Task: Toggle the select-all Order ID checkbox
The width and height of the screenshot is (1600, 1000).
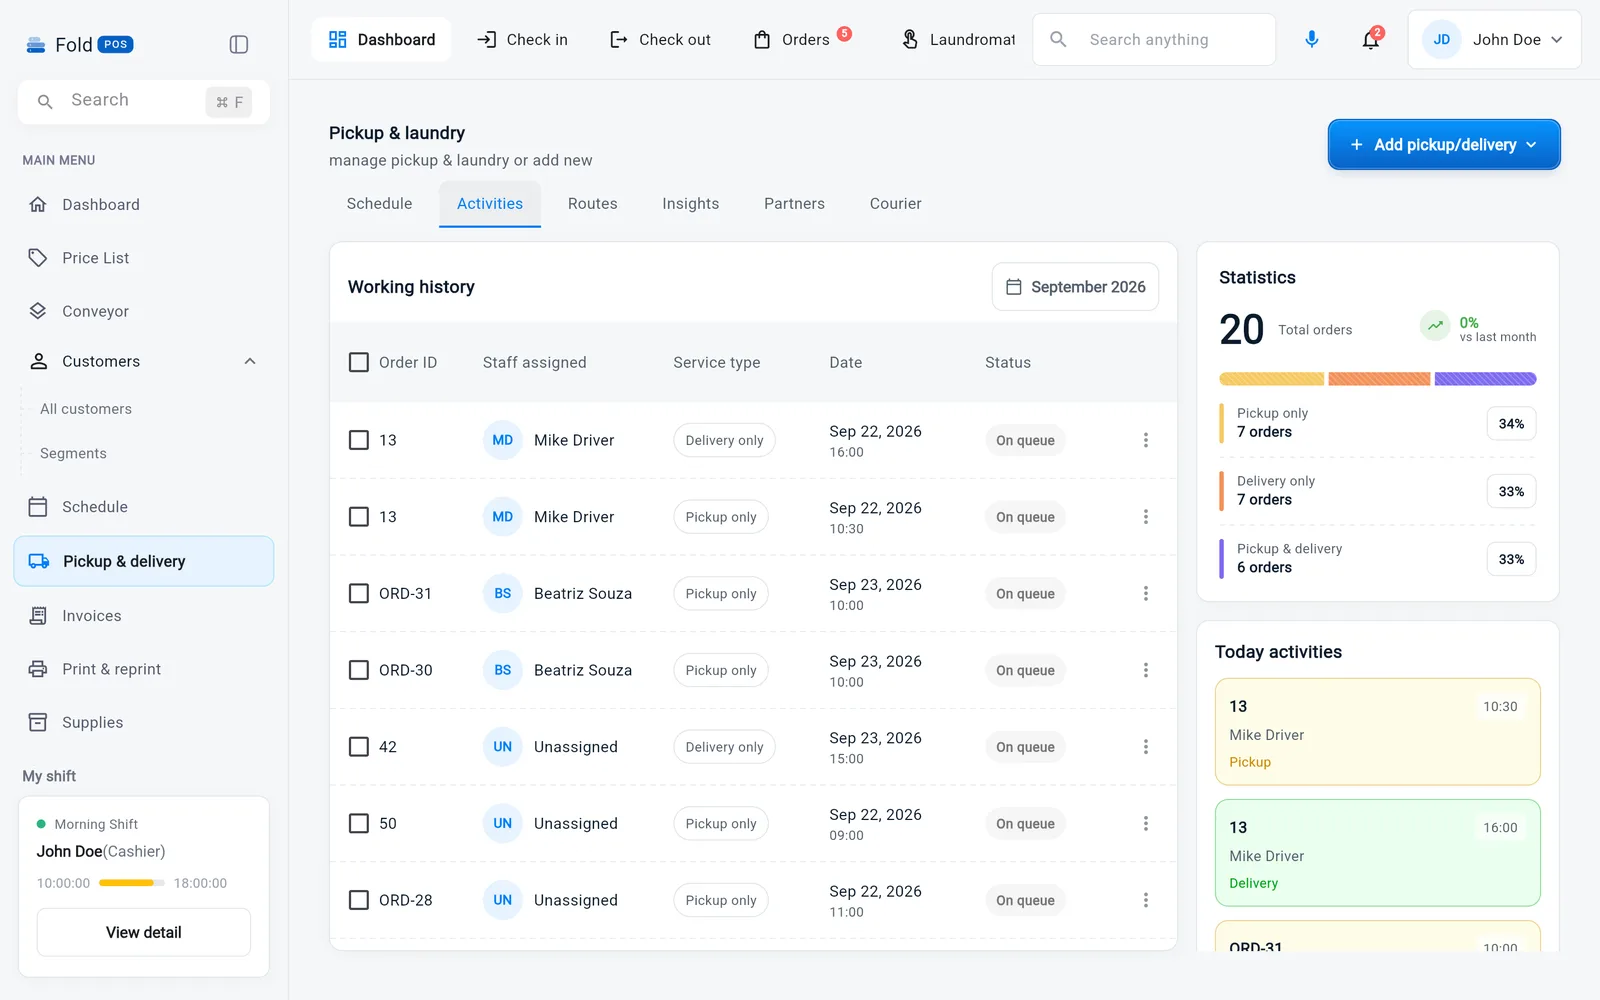Action: (359, 362)
